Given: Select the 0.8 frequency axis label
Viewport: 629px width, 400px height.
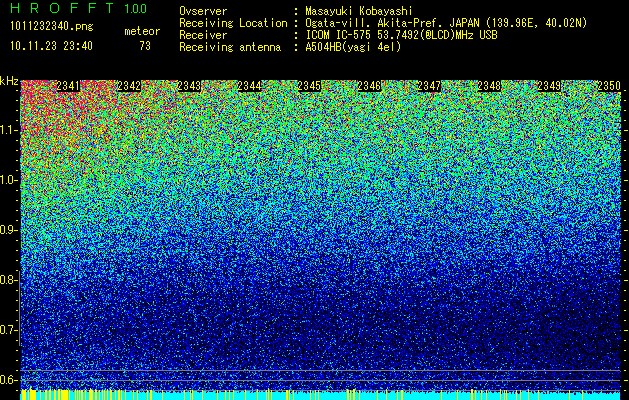Looking at the screenshot, I should [x=8, y=280].
